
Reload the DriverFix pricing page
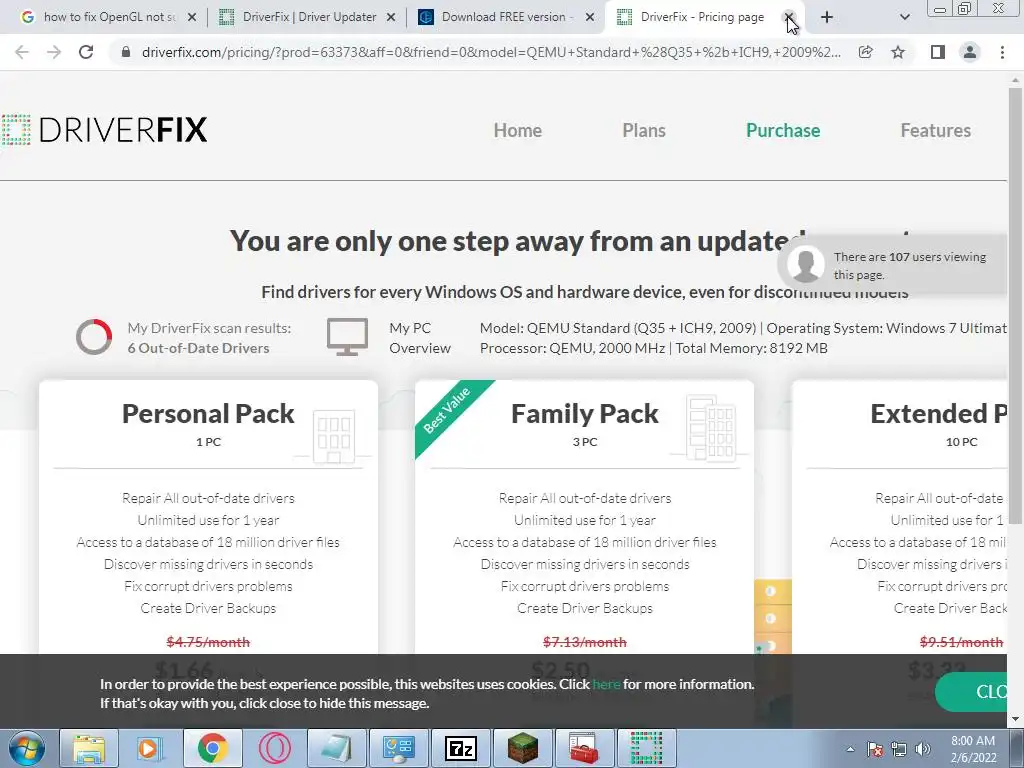(86, 52)
